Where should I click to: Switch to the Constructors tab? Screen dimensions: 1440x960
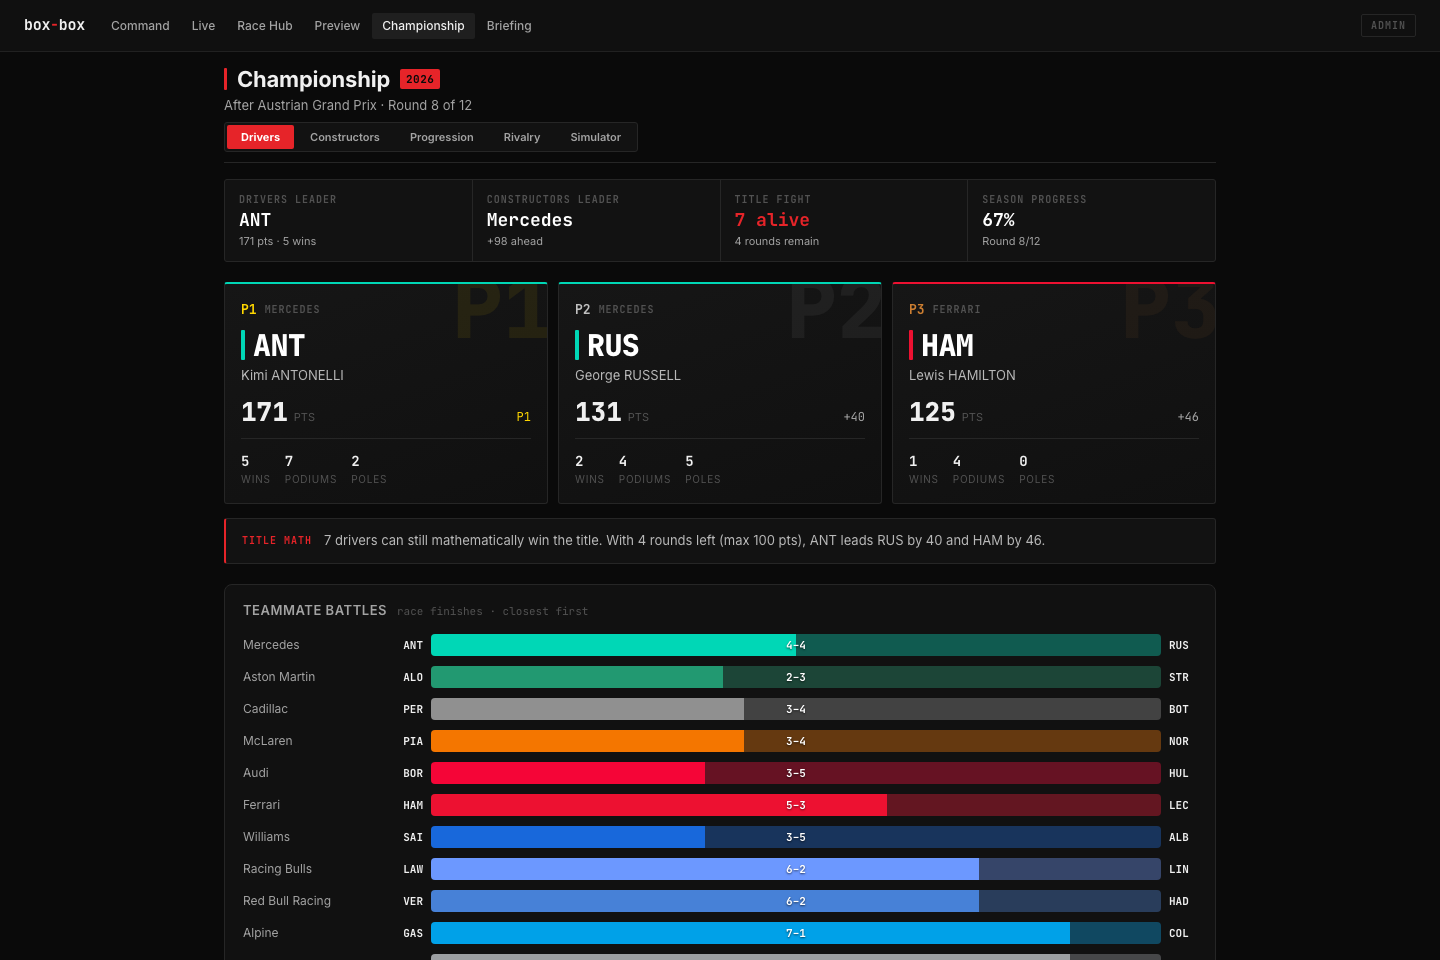coord(345,137)
